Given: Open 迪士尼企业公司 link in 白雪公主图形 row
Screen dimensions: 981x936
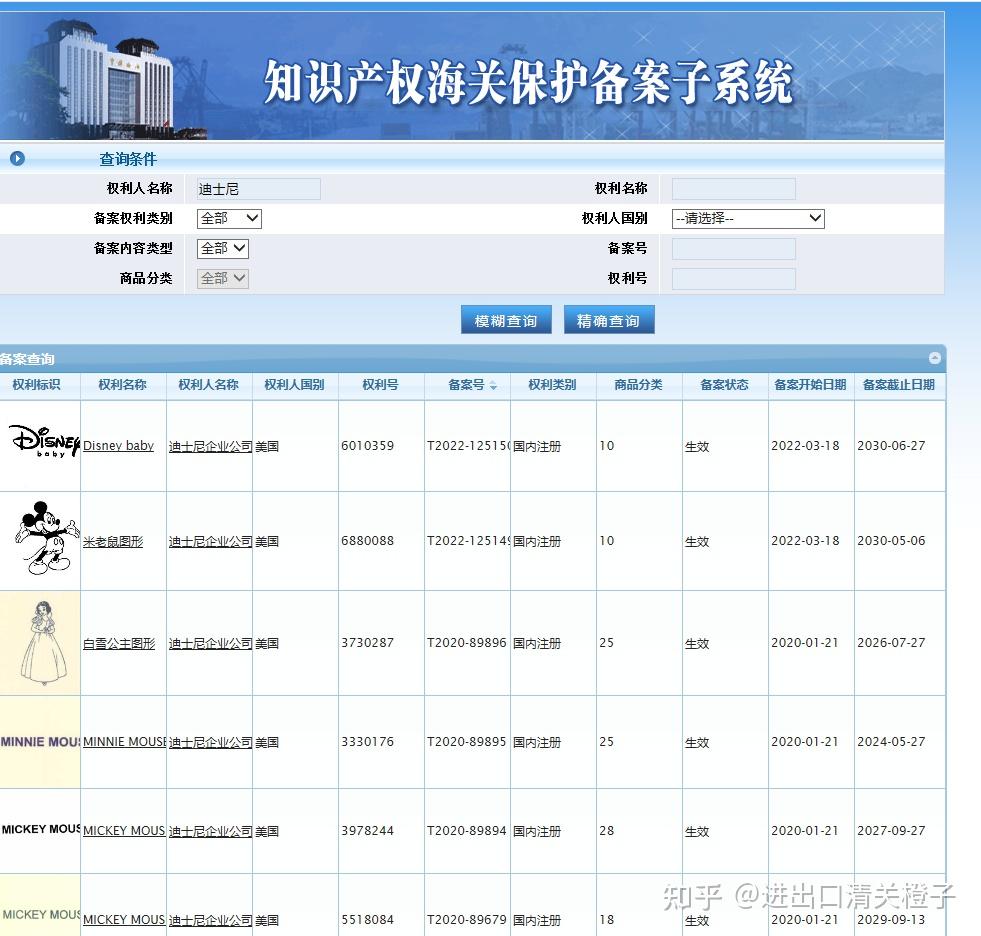Looking at the screenshot, I should pyautogui.click(x=210, y=643).
